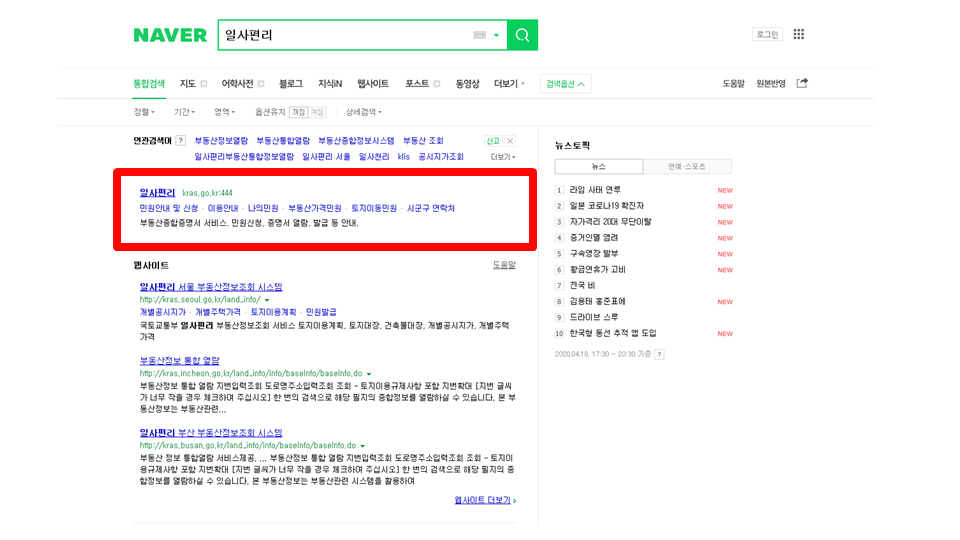Click the 도움말 link at top right
Image resolution: width=960 pixels, height=540 pixels.
click(x=733, y=84)
